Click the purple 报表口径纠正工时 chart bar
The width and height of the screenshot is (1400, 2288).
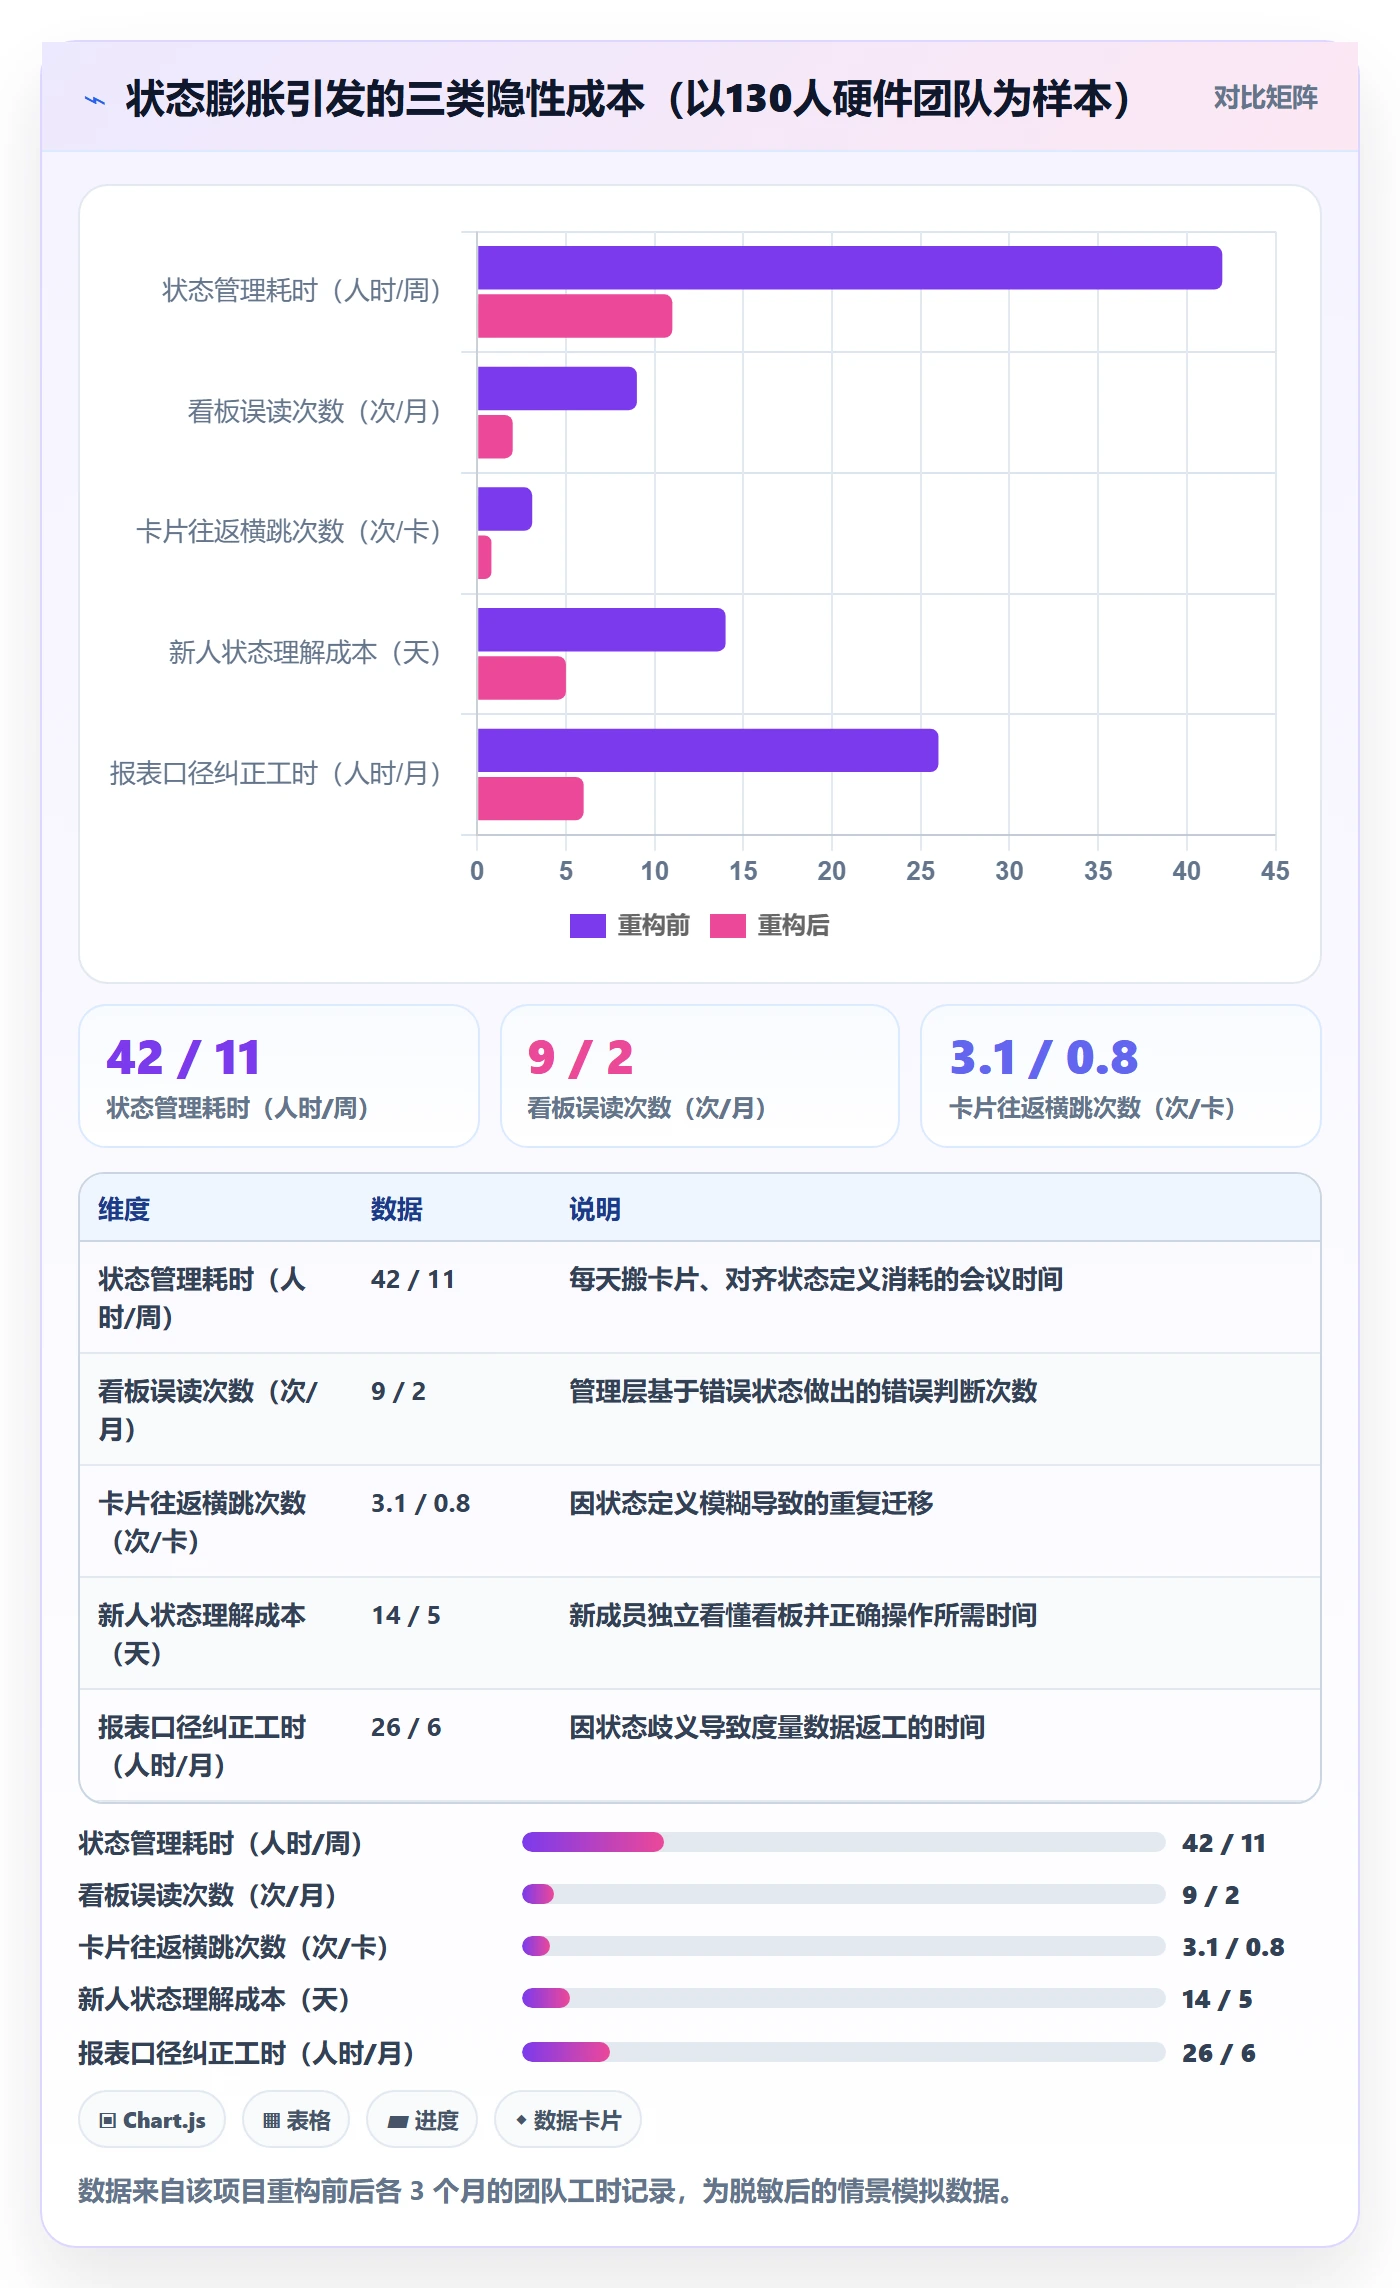707,750
